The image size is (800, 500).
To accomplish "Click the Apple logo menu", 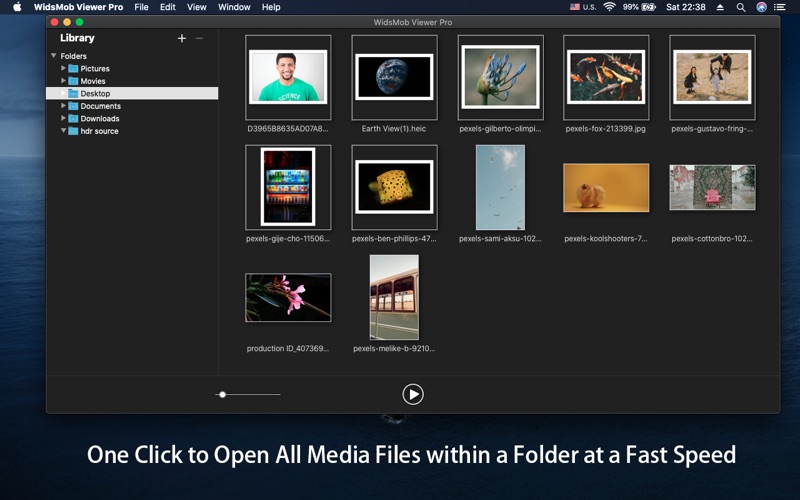I will [17, 7].
